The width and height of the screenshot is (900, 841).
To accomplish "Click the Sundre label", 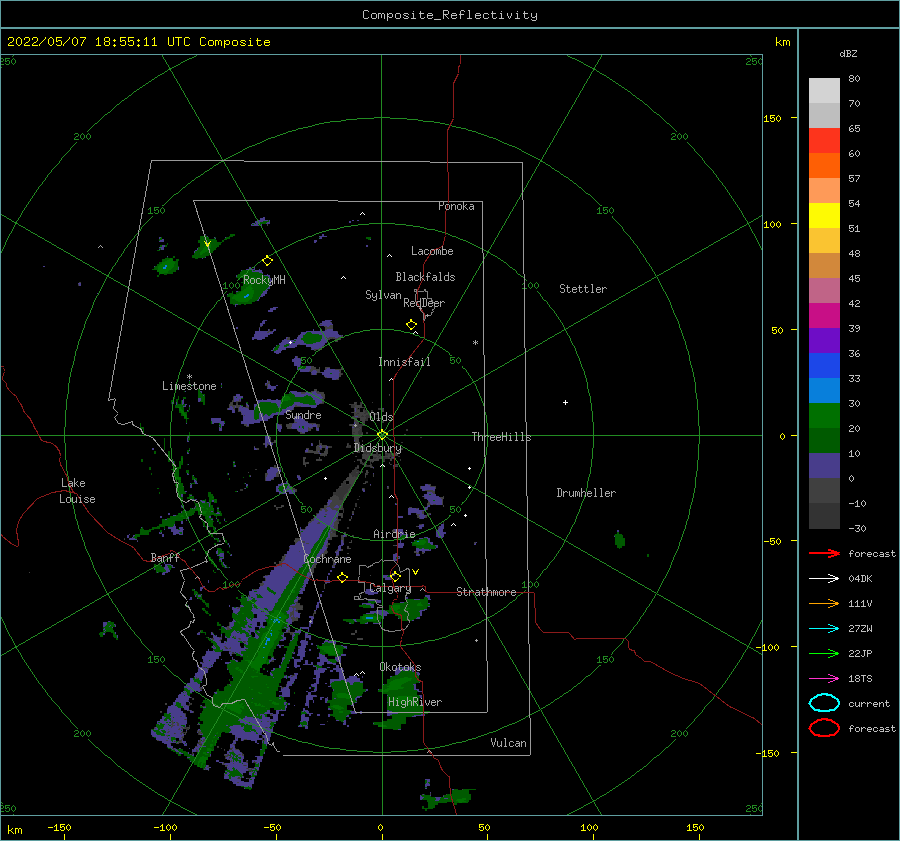I will click(303, 415).
